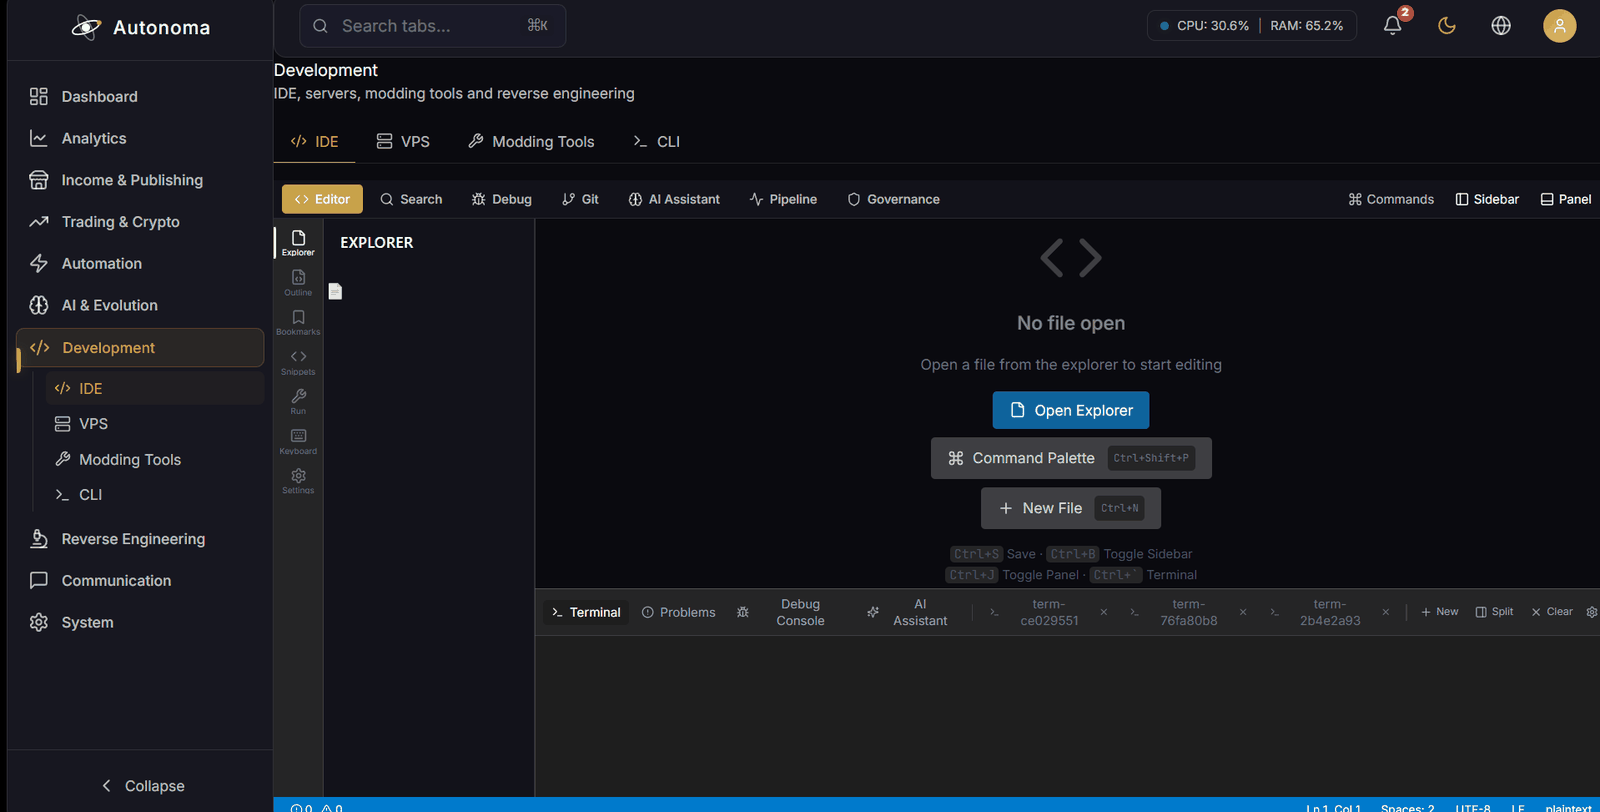
Task: Open Pipeline in the IDE toolbar
Action: [783, 199]
